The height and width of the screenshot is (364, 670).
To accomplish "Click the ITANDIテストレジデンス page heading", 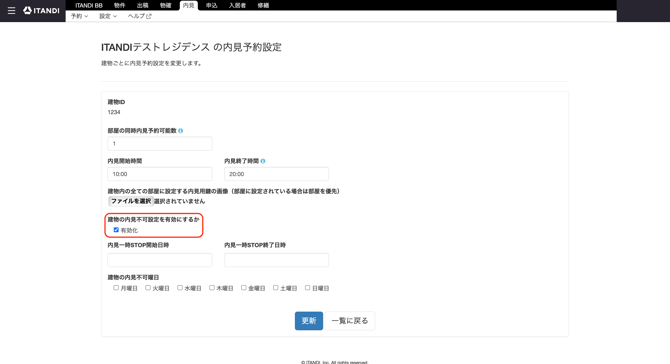I will point(191,47).
